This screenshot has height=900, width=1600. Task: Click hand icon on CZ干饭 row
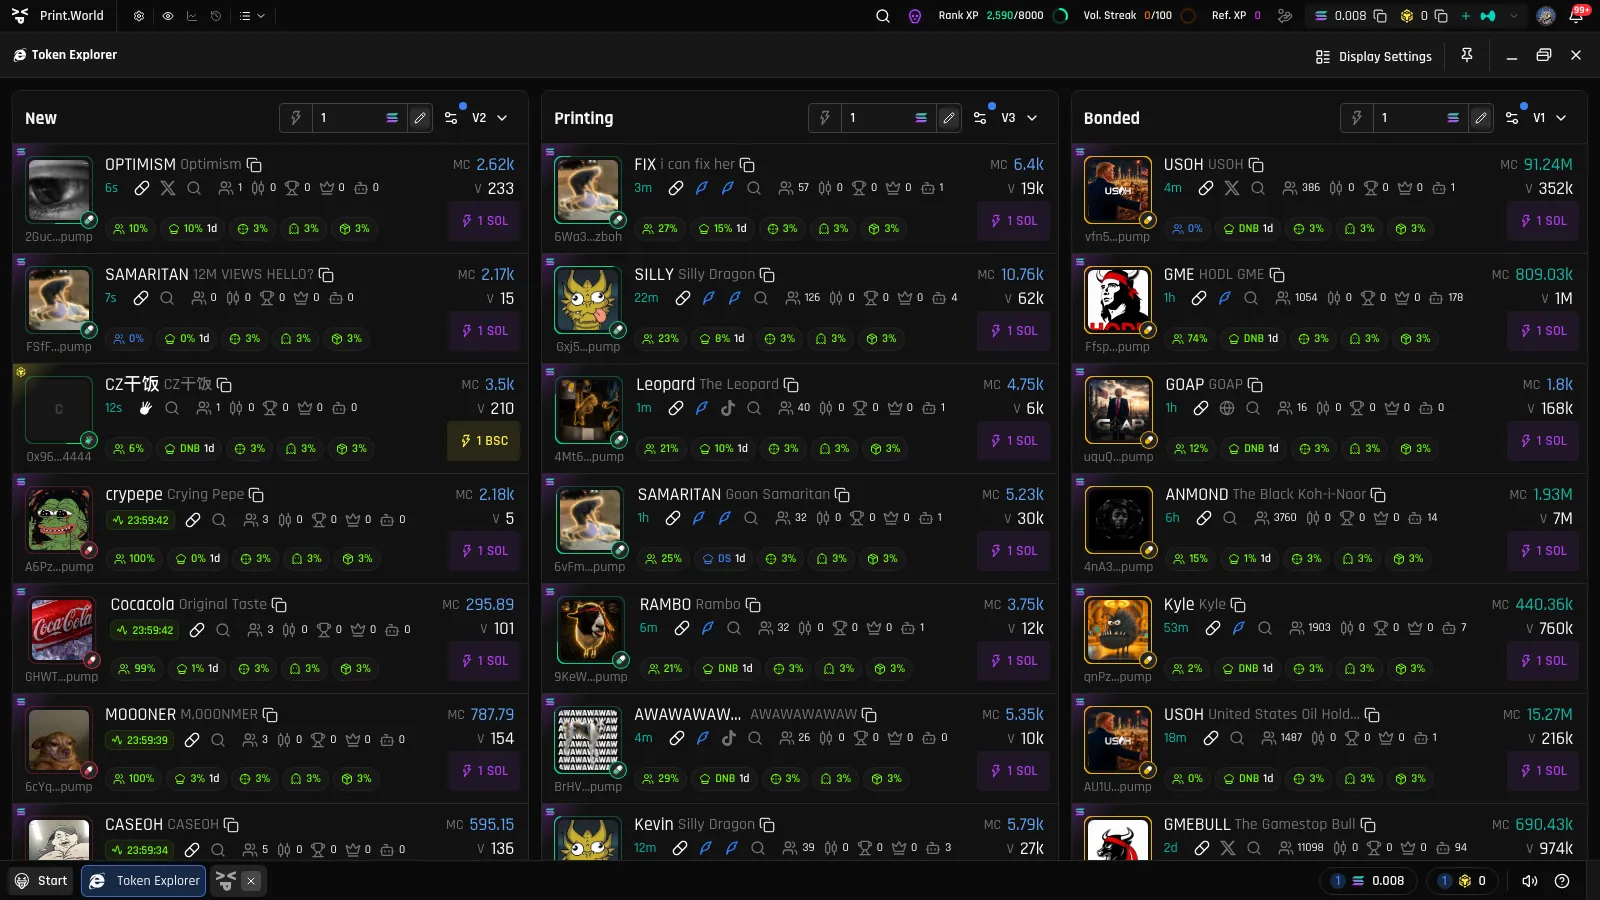click(x=145, y=408)
